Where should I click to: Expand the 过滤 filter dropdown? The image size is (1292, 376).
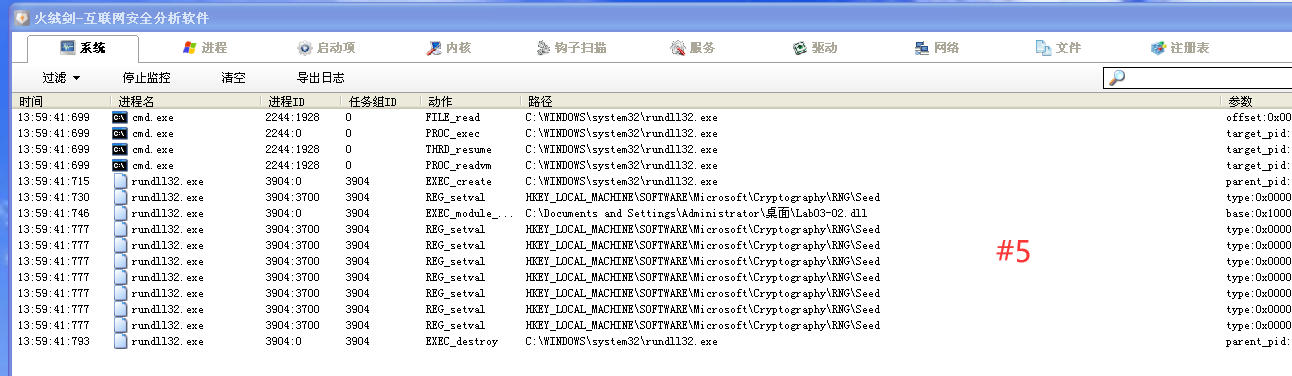(x=61, y=78)
